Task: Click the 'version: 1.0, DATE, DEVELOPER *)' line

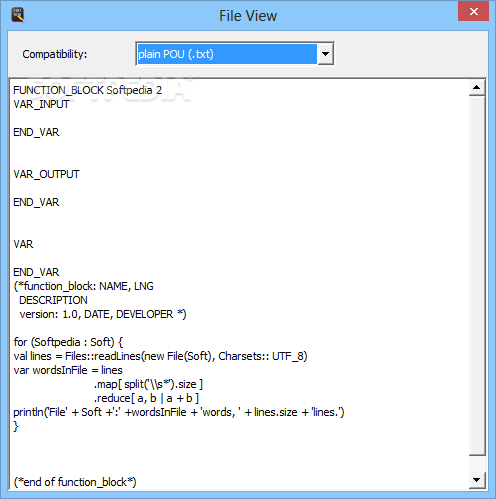Action: [103, 314]
